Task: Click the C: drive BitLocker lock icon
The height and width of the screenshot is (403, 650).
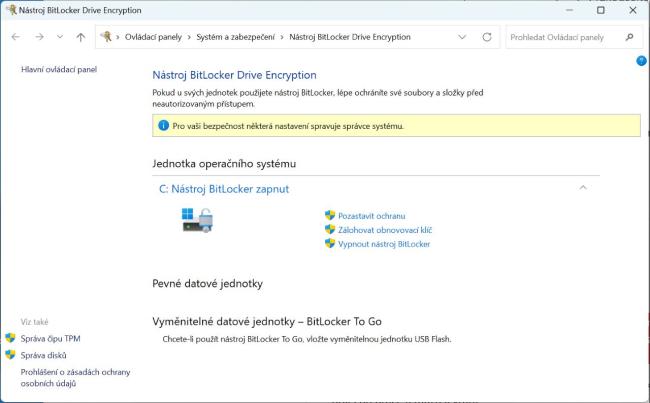Action: (x=196, y=220)
